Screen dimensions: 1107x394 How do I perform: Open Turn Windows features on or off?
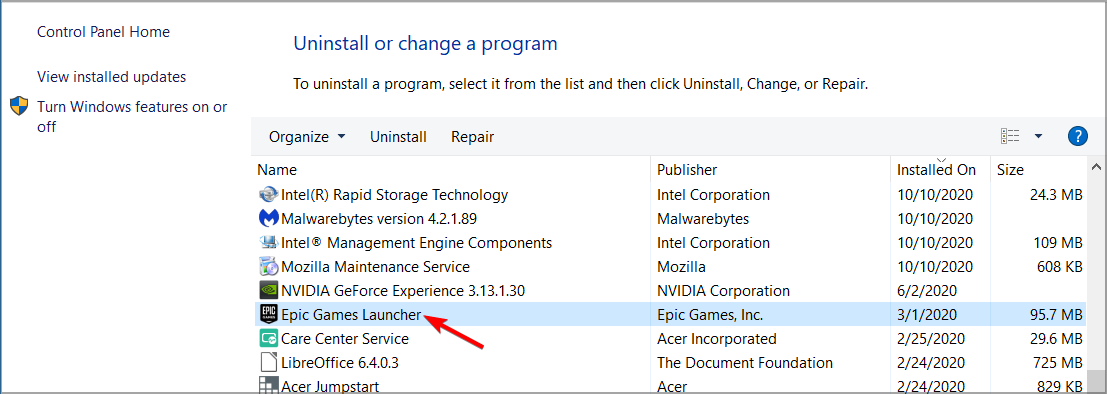point(132,117)
